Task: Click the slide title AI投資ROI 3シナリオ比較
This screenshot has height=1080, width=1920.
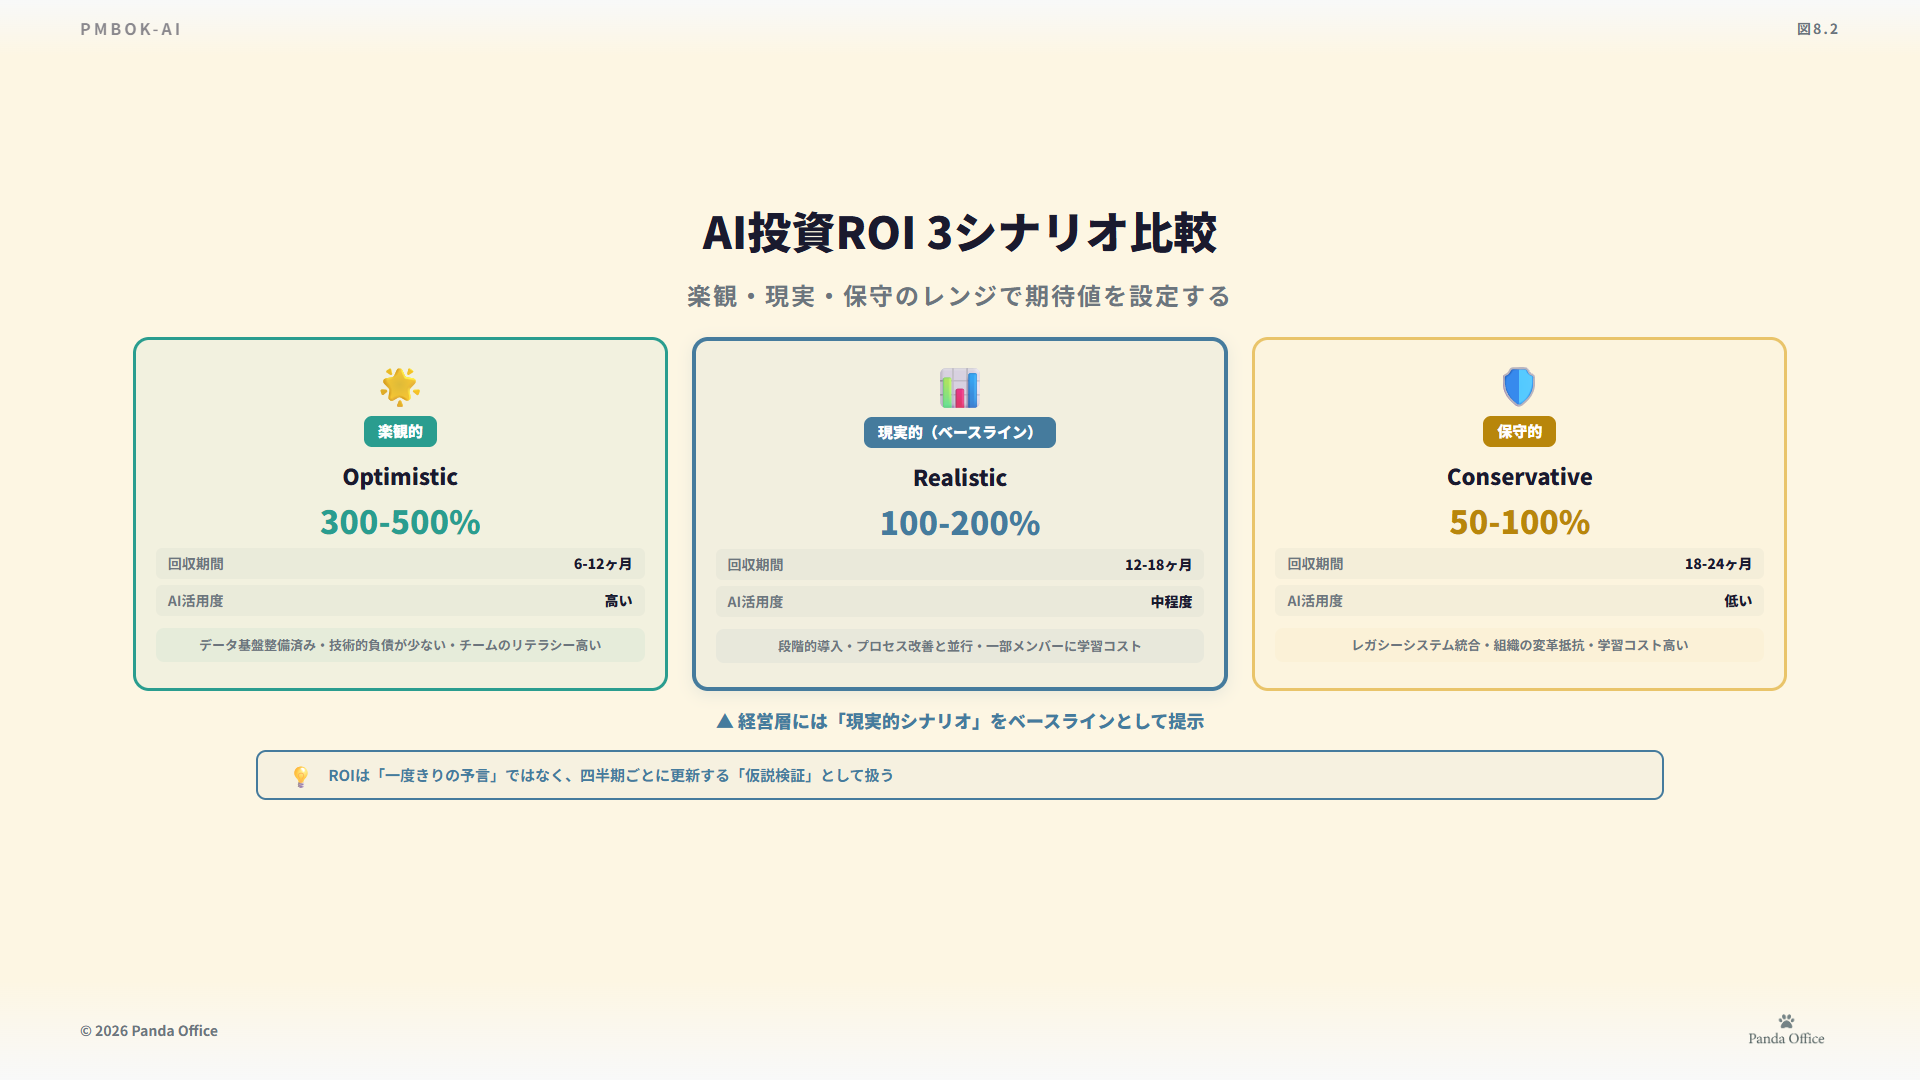Action: [959, 232]
